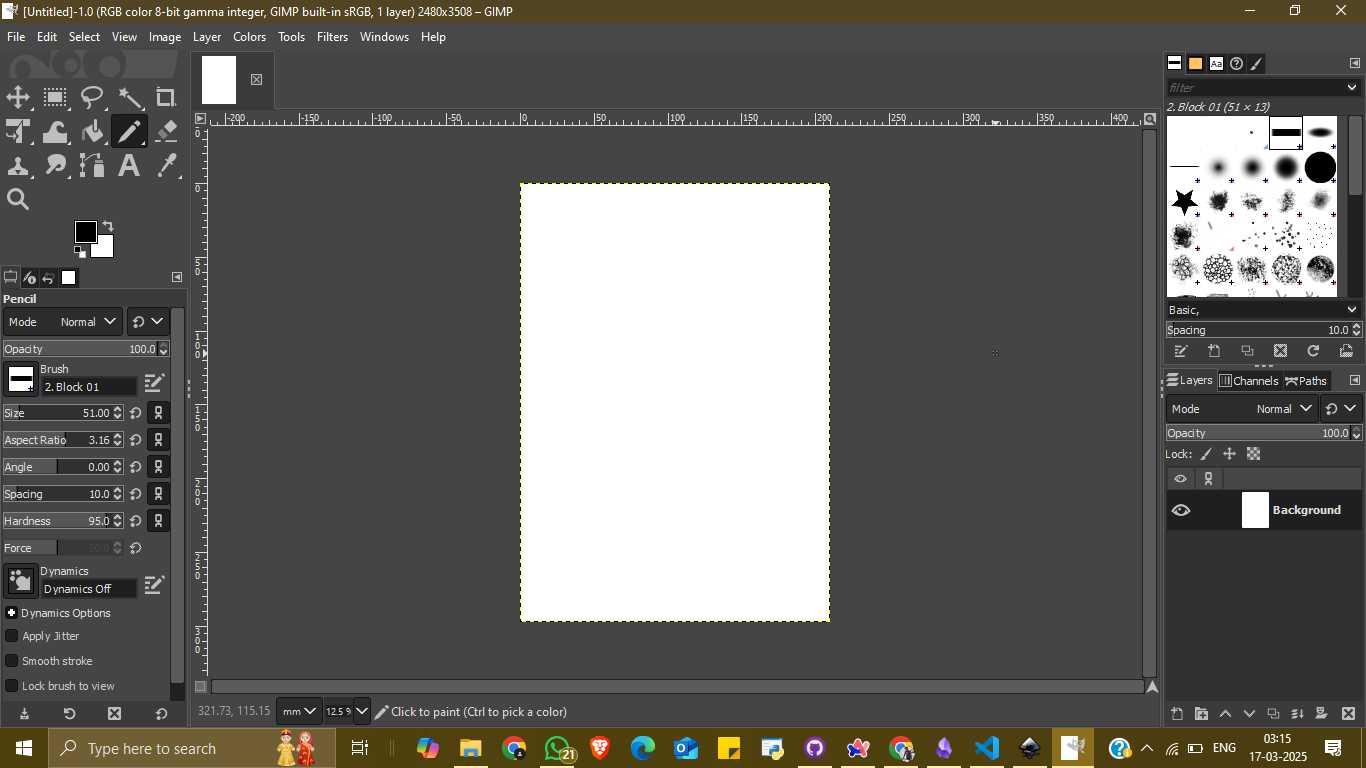Viewport: 1366px width, 768px height.
Task: Select the Smudge tool
Action: (x=55, y=165)
